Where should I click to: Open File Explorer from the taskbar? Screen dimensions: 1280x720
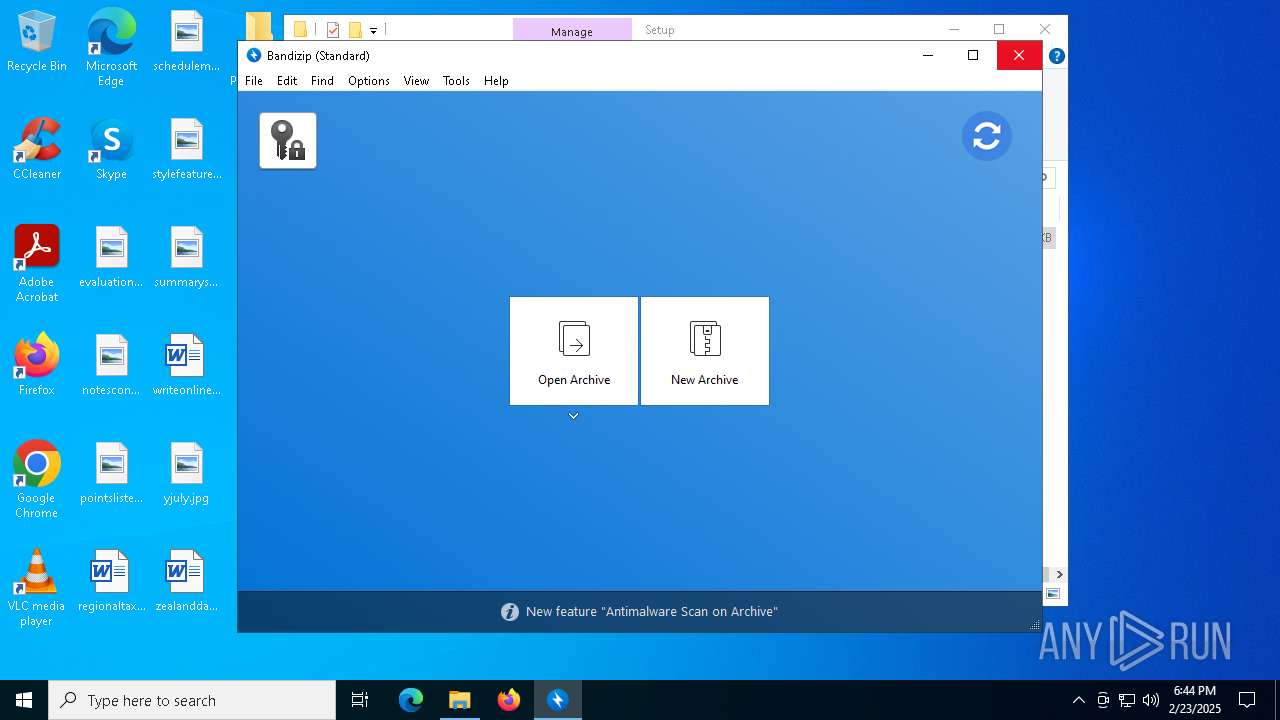[460, 700]
